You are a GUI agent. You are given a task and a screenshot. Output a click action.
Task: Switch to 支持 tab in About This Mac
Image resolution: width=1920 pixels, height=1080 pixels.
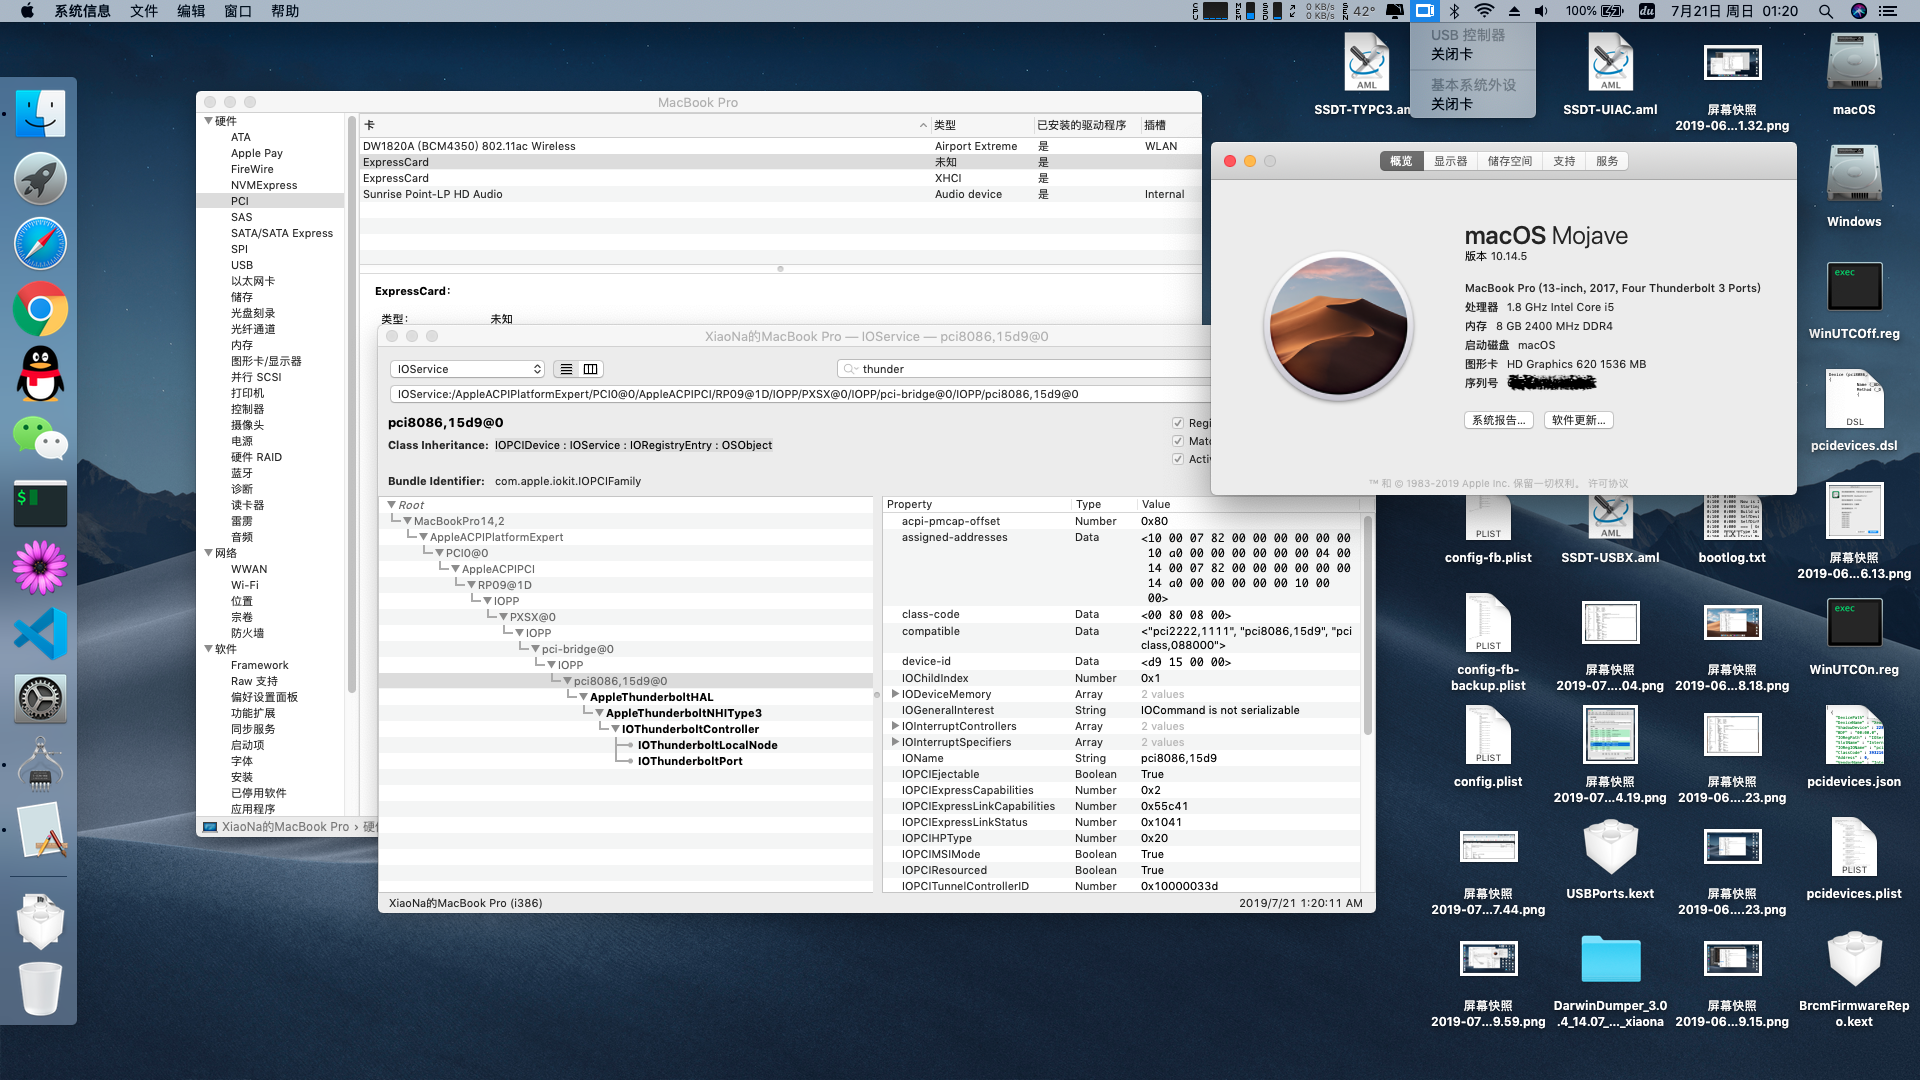click(1564, 161)
